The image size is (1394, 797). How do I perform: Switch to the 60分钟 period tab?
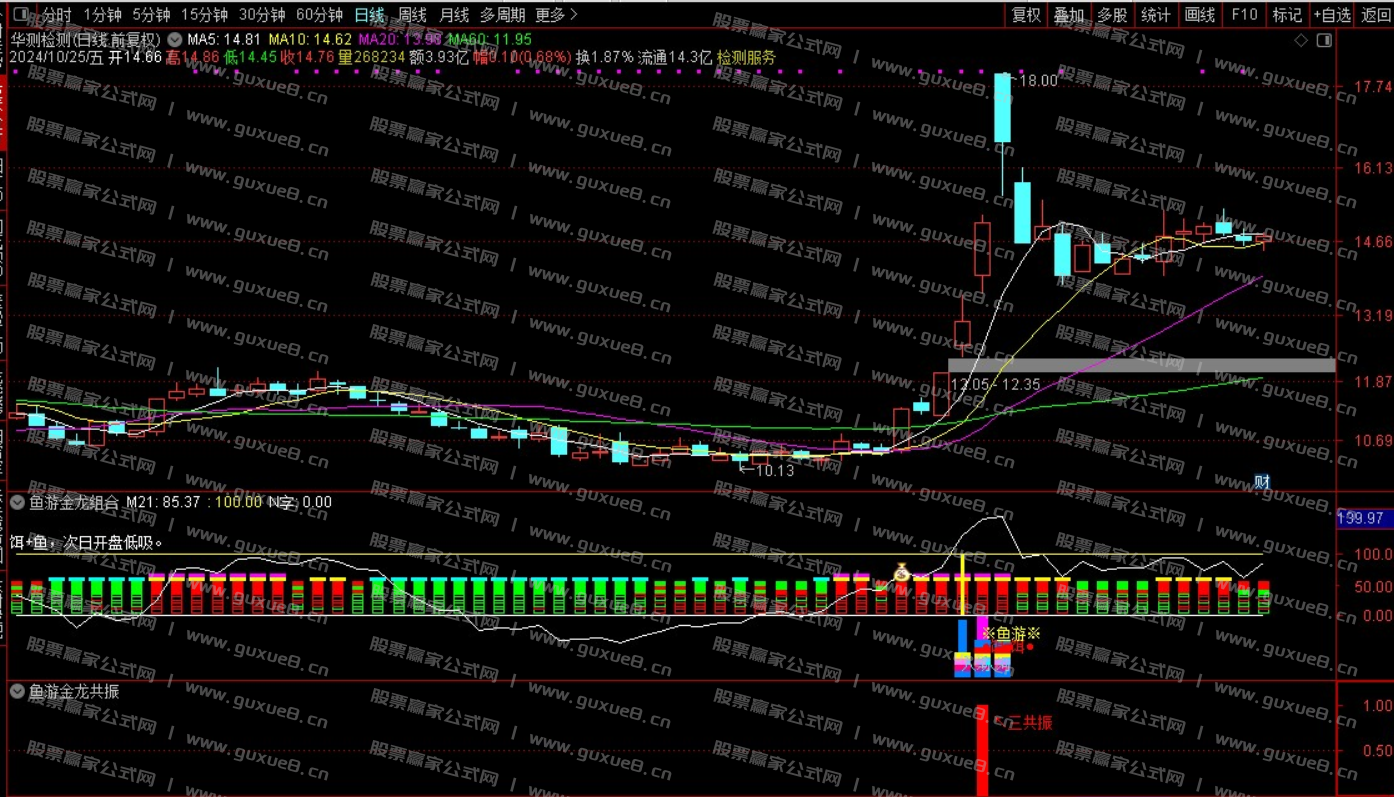(x=319, y=15)
